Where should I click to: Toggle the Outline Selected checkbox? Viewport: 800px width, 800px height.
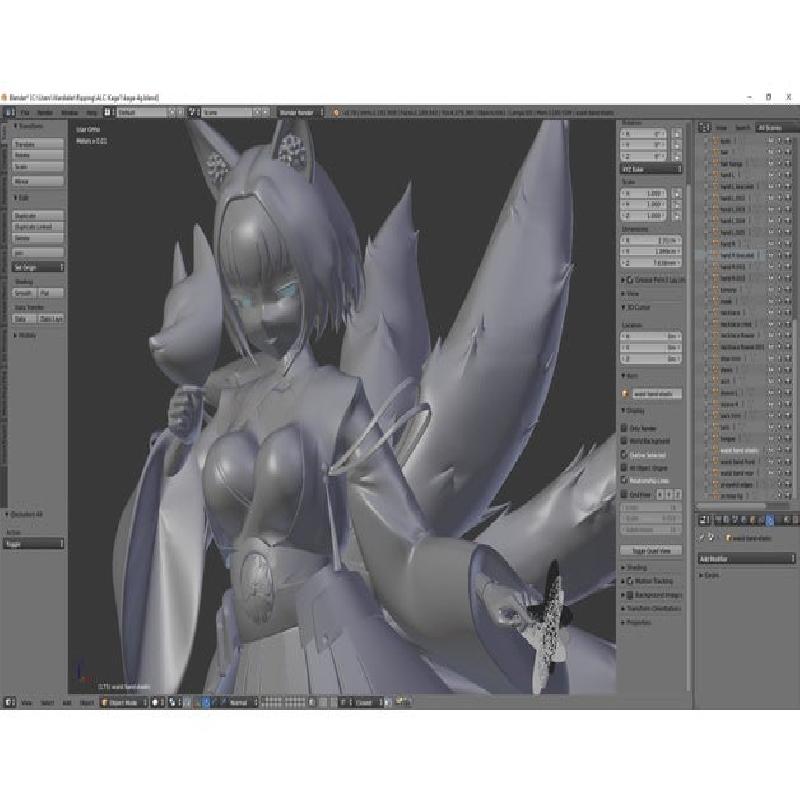(x=624, y=454)
